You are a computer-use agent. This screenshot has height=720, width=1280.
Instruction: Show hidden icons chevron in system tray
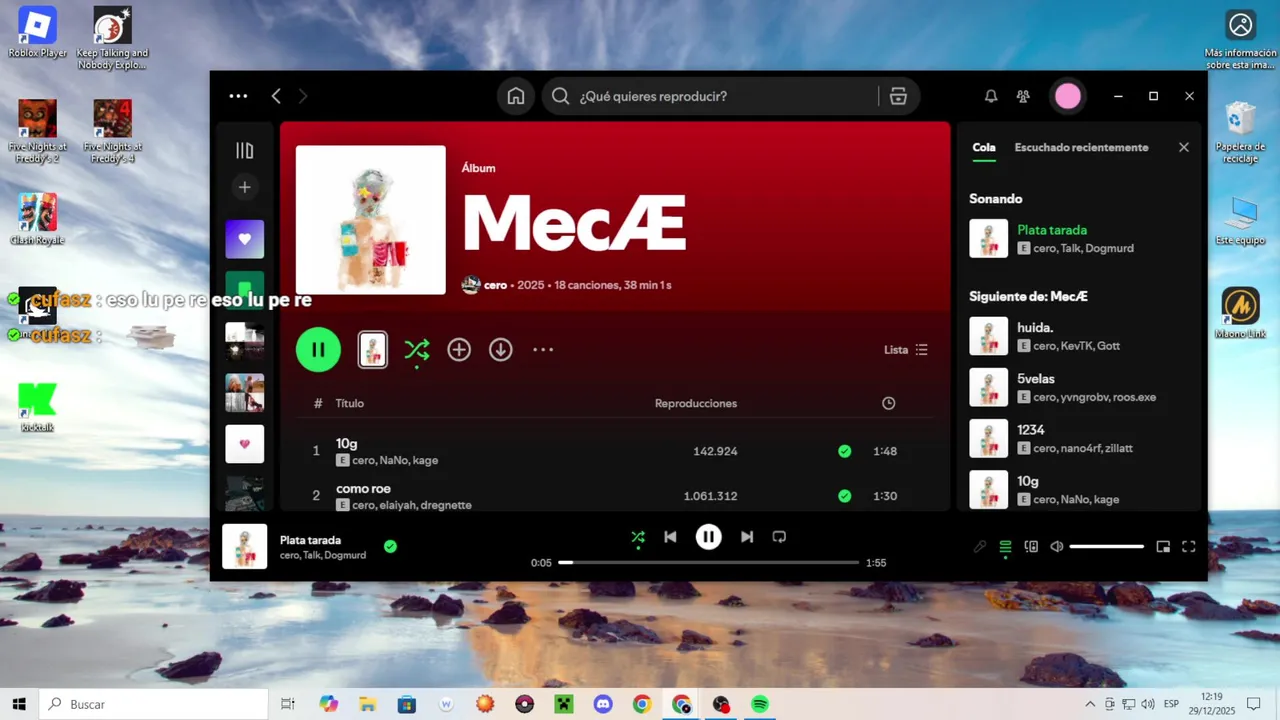(1090, 704)
